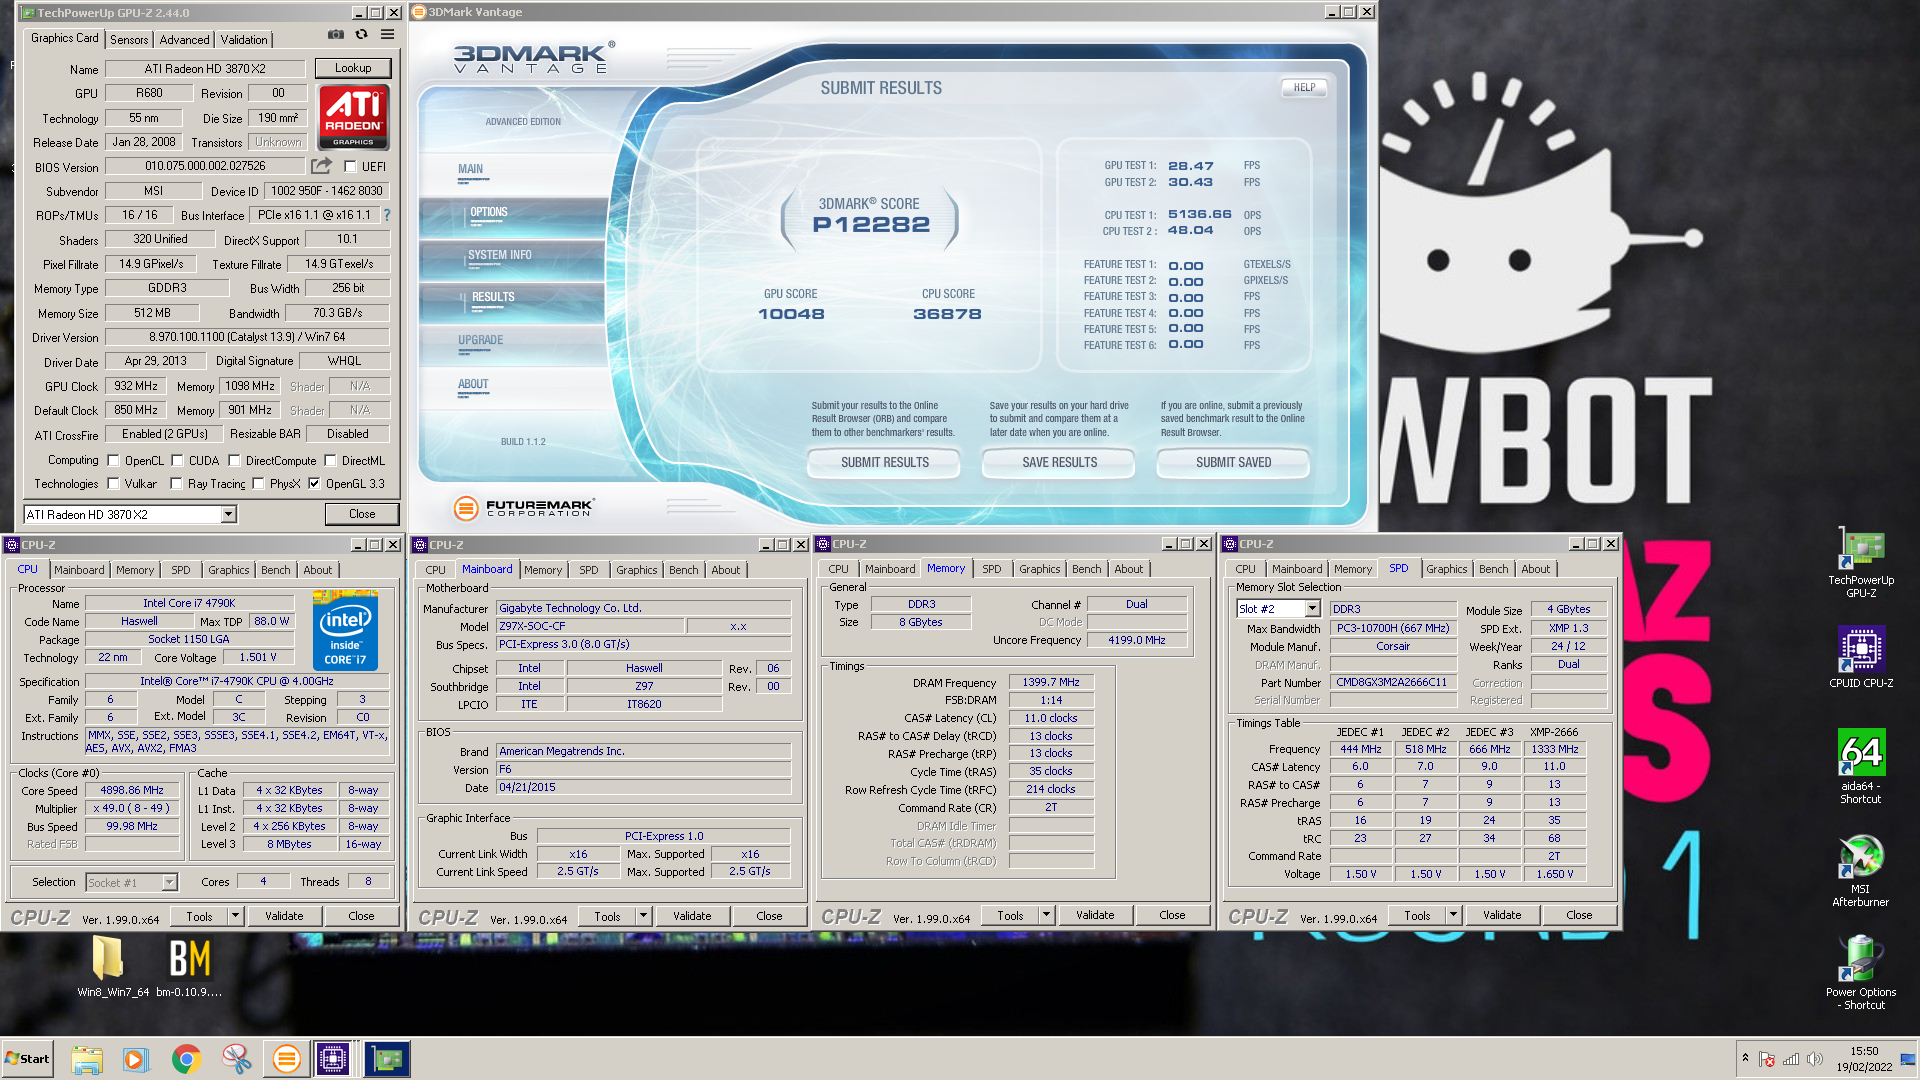The height and width of the screenshot is (1080, 1920).
Task: Open the bm-0.10.9 BM desktop icon
Action: (x=189, y=965)
